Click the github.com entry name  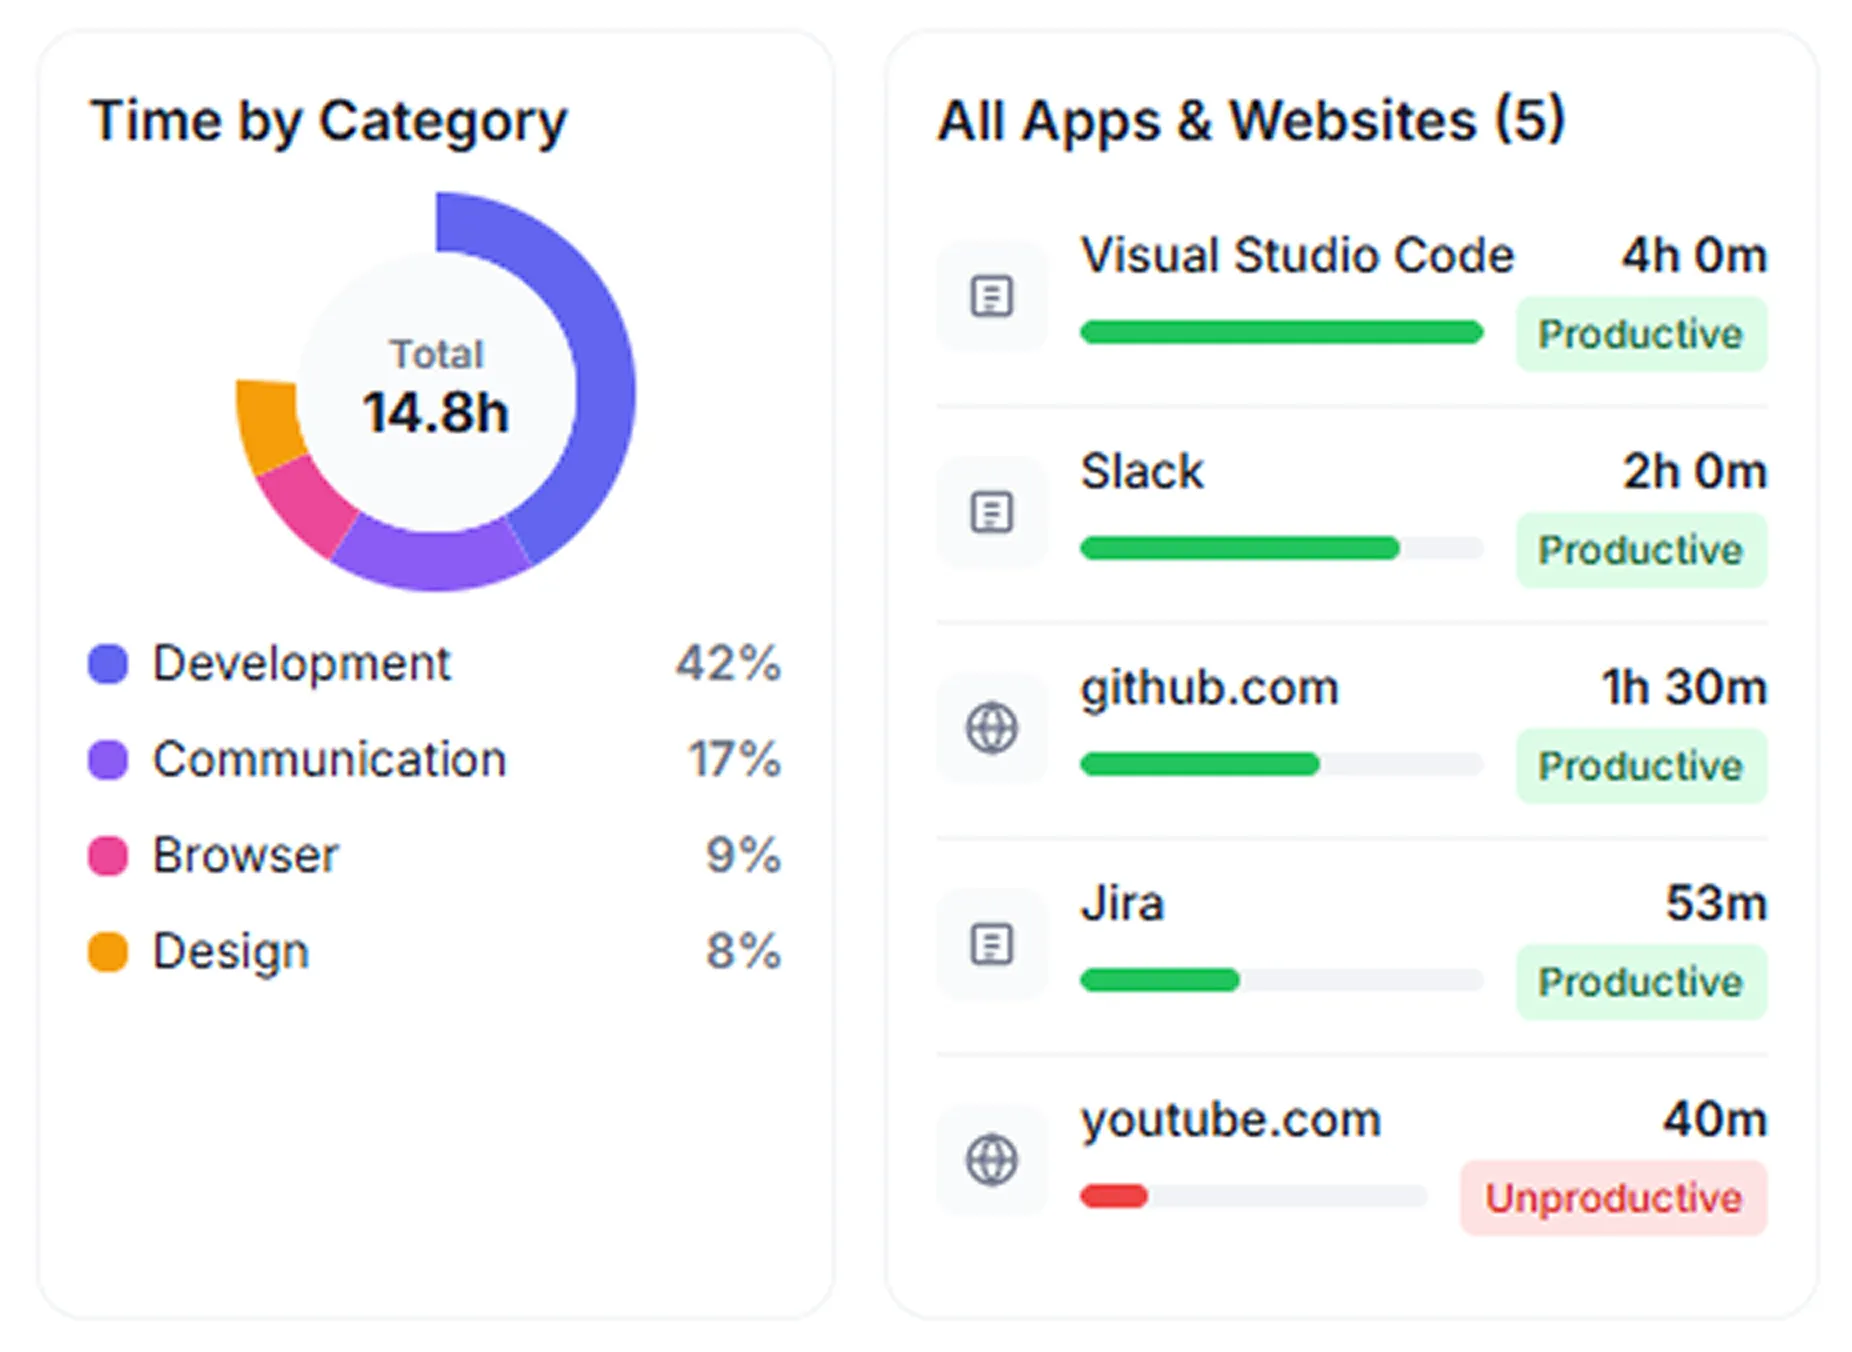click(1209, 689)
